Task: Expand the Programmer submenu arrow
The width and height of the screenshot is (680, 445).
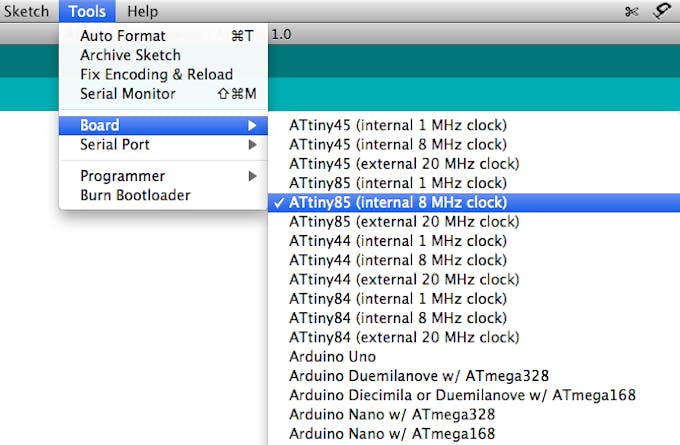Action: click(252, 176)
